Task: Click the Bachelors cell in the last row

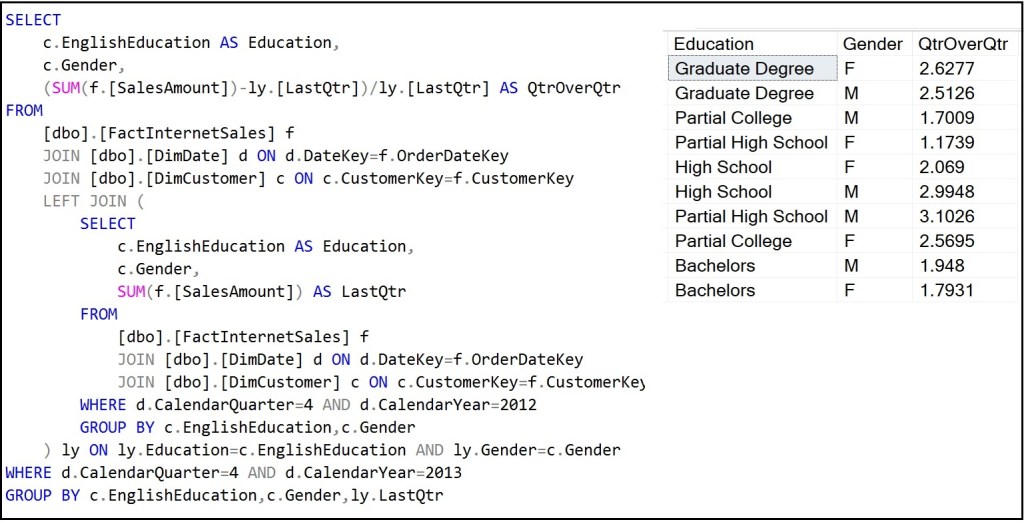Action: point(715,290)
